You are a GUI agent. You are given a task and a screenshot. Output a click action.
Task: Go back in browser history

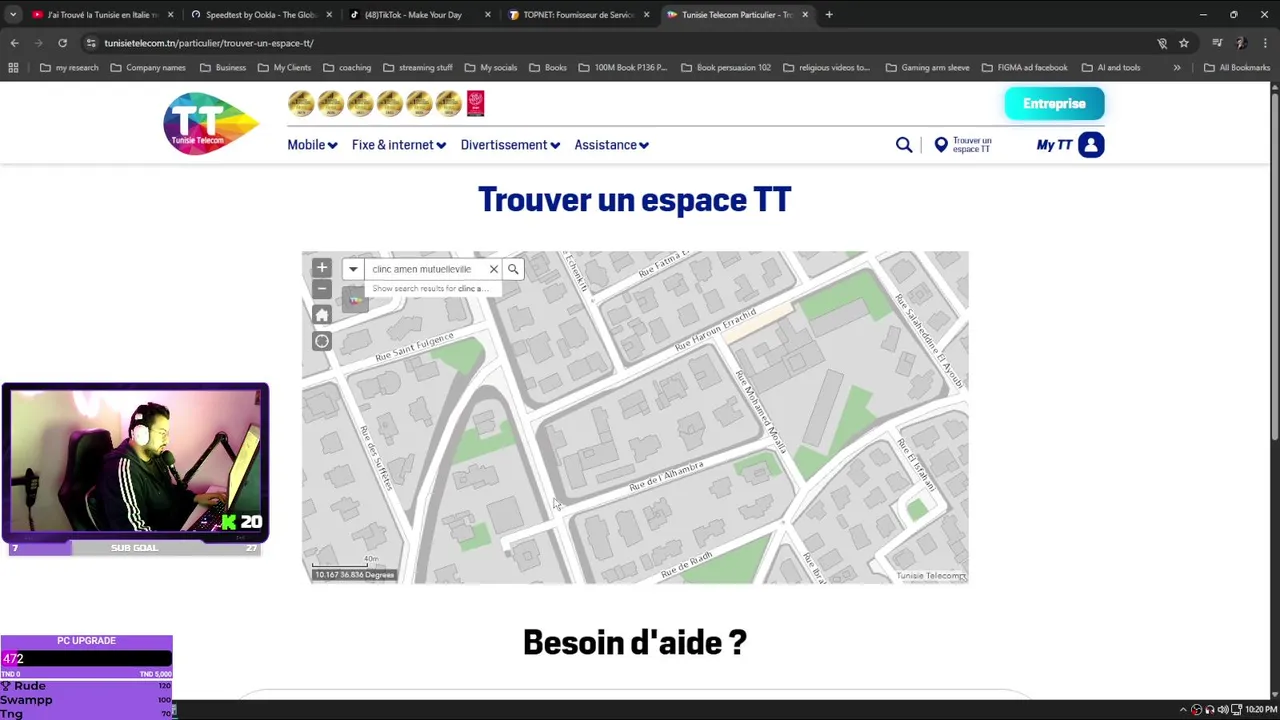click(x=14, y=43)
